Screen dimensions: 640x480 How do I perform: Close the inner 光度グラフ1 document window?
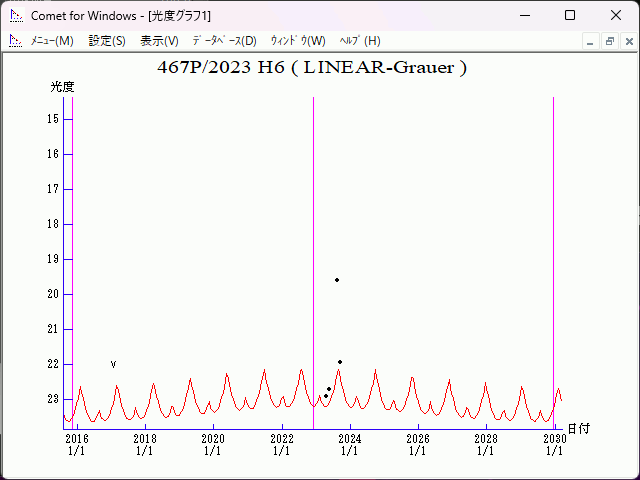pos(627,41)
